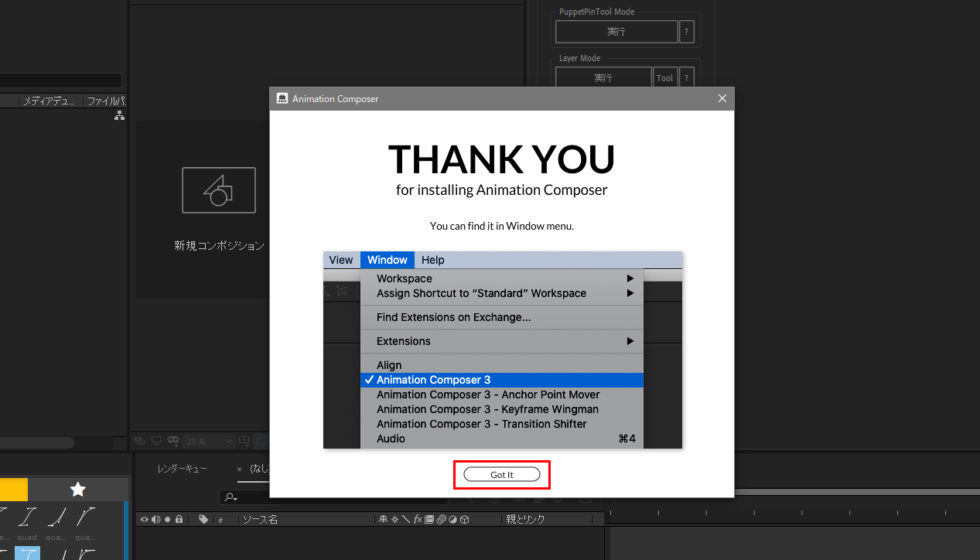Click the motion blur switch icon
Image resolution: width=980 pixels, height=560 pixels.
click(x=441, y=519)
